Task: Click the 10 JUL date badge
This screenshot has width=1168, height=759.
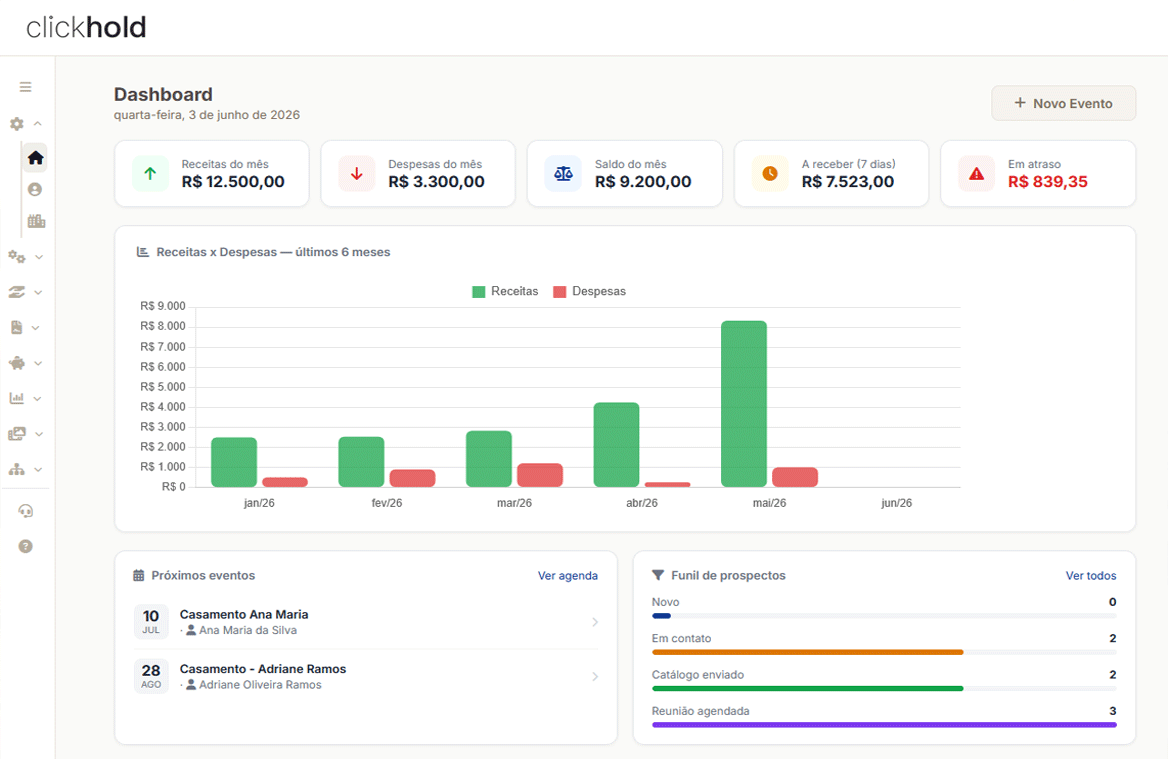Action: (x=151, y=622)
